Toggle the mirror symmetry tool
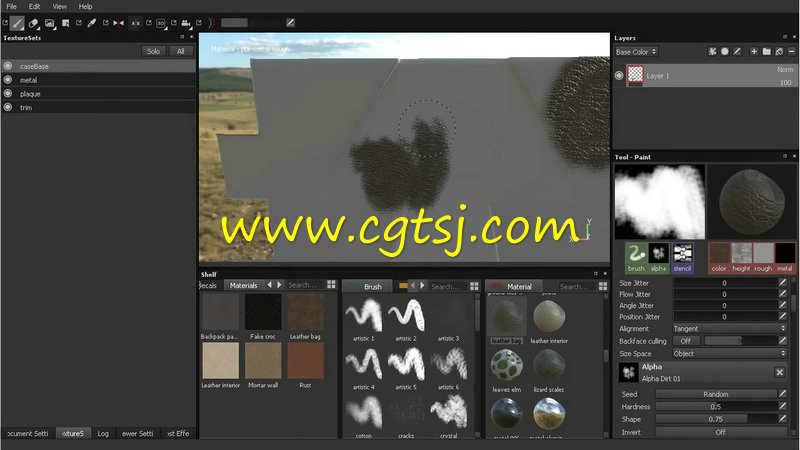The image size is (800, 450). [x=118, y=23]
